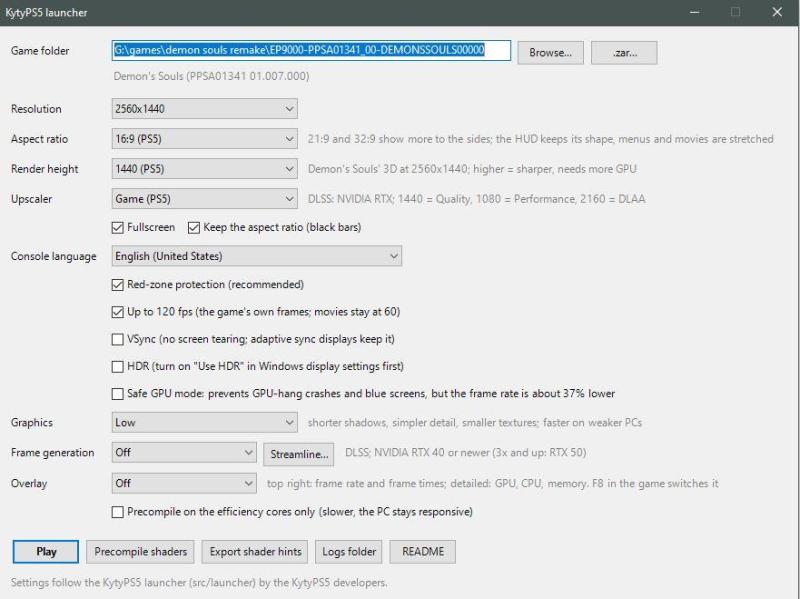Click the .zar... button
Image resolution: width=800 pixels, height=599 pixels.
(x=624, y=53)
